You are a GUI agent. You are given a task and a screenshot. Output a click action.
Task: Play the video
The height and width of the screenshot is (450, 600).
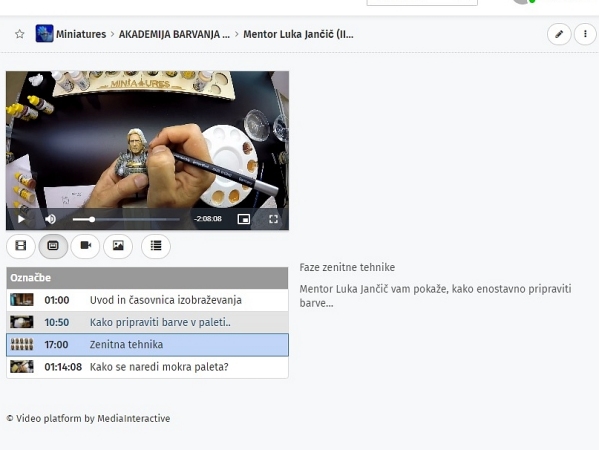(x=21, y=219)
